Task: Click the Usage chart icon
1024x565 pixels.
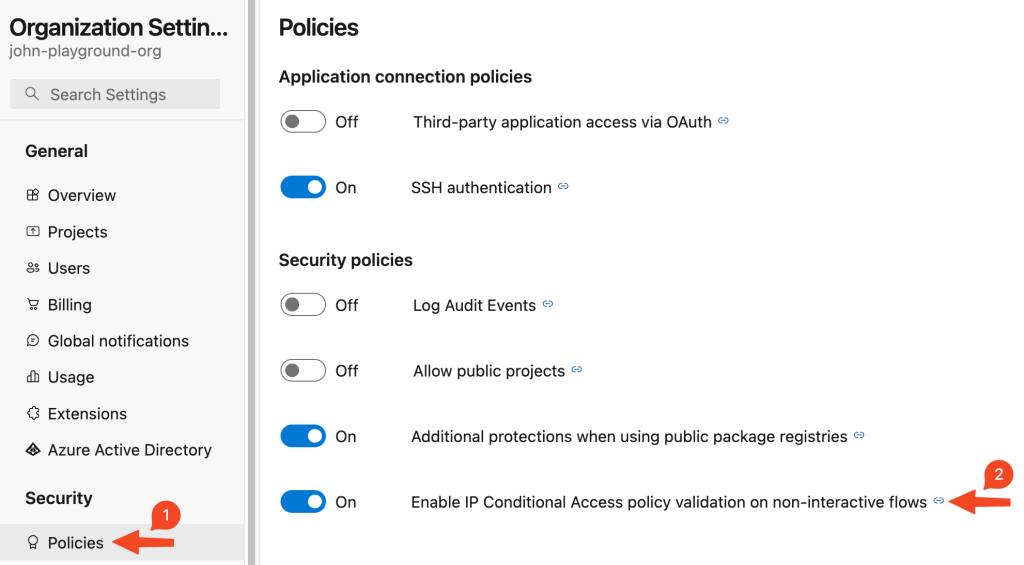Action: pos(33,378)
